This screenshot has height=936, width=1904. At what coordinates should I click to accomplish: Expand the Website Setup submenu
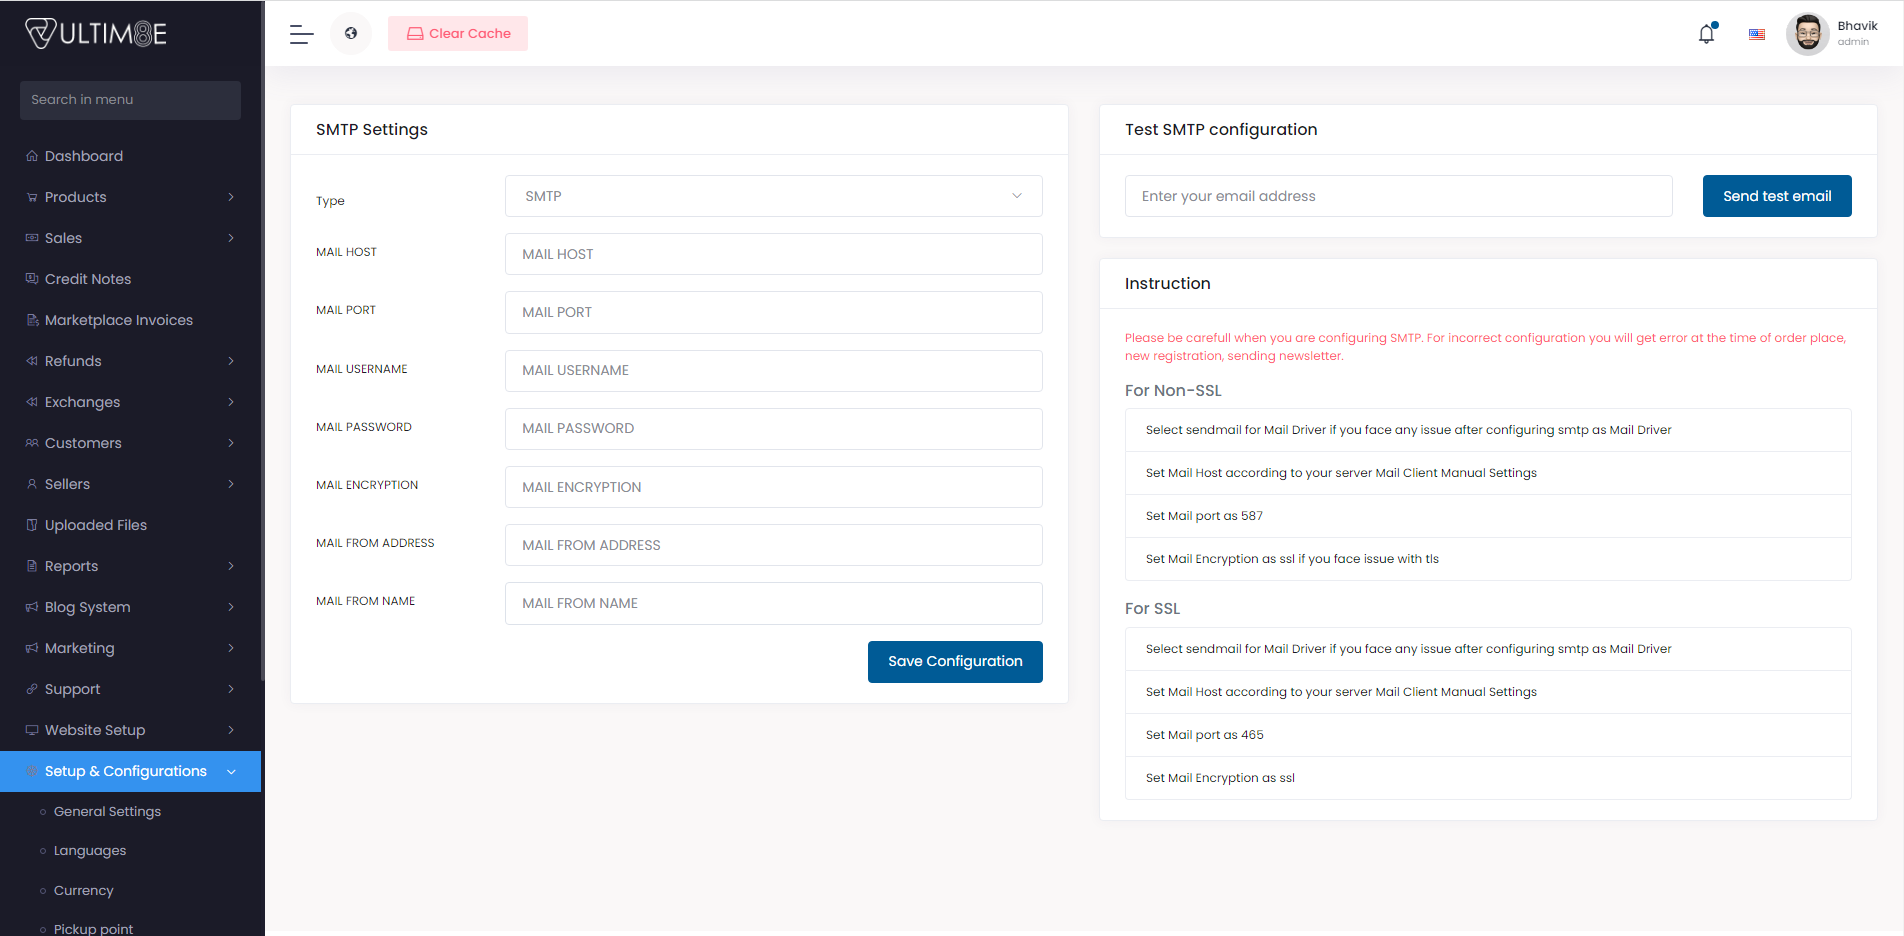(x=93, y=730)
